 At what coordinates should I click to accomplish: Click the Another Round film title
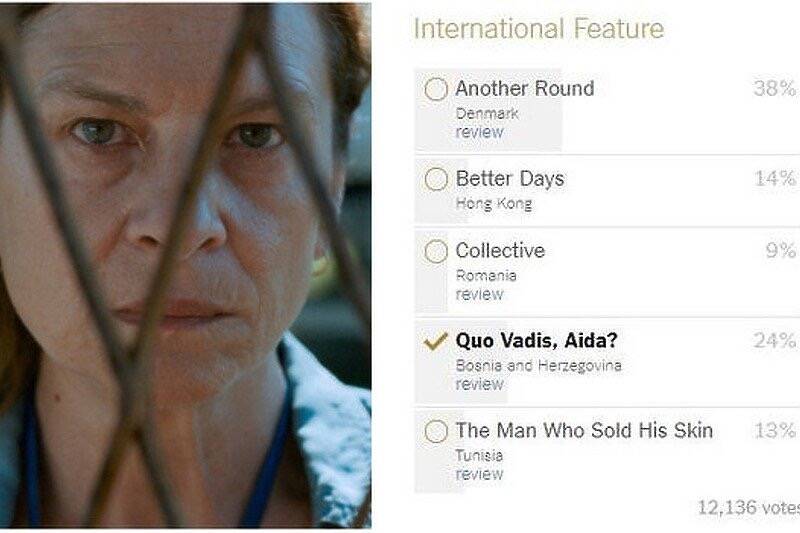point(524,89)
